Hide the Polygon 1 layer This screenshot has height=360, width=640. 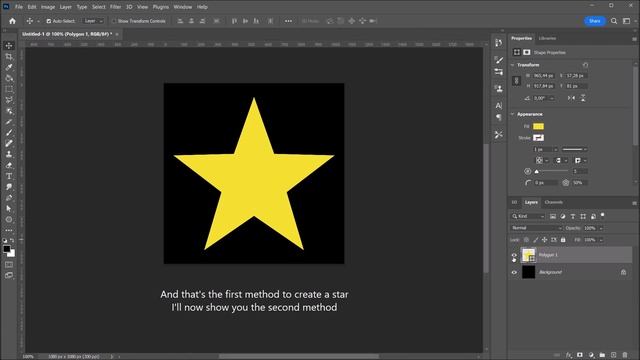click(514, 255)
